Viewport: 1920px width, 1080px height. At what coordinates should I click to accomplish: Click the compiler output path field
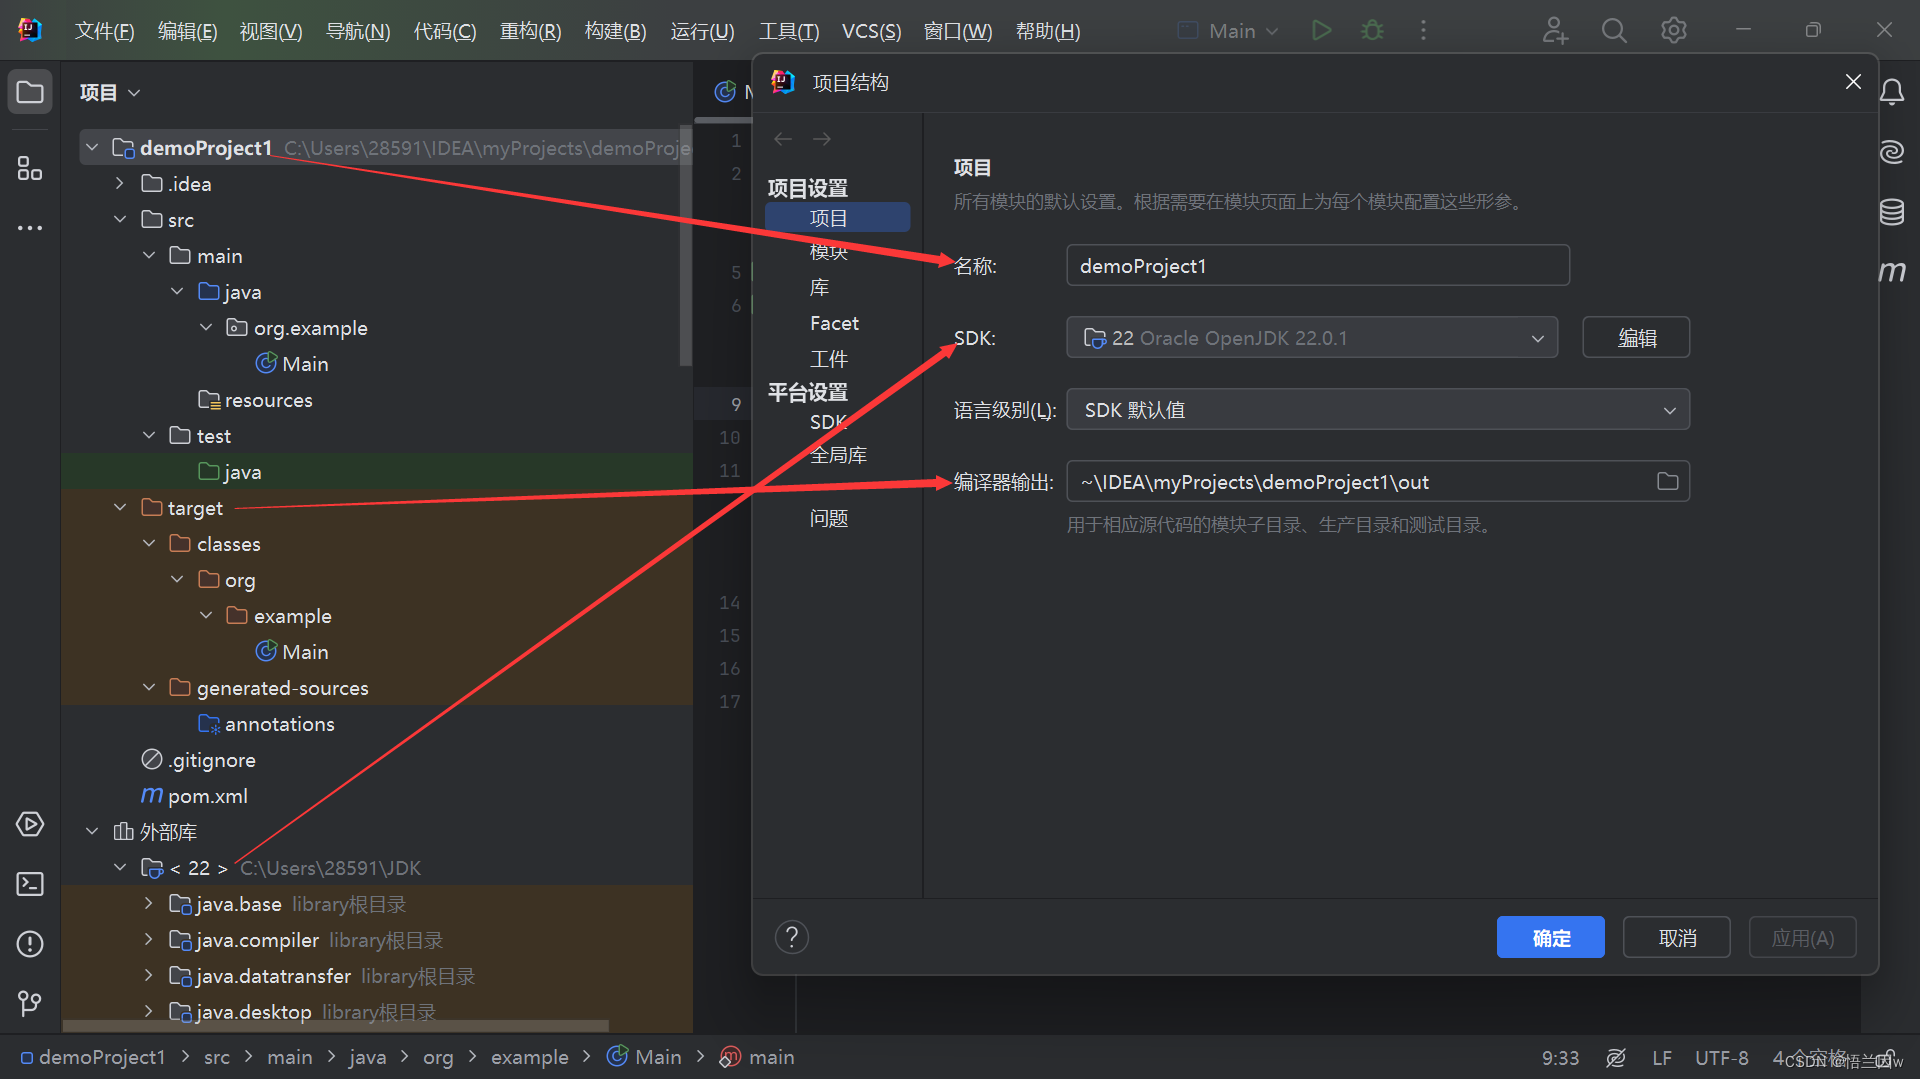point(1378,482)
